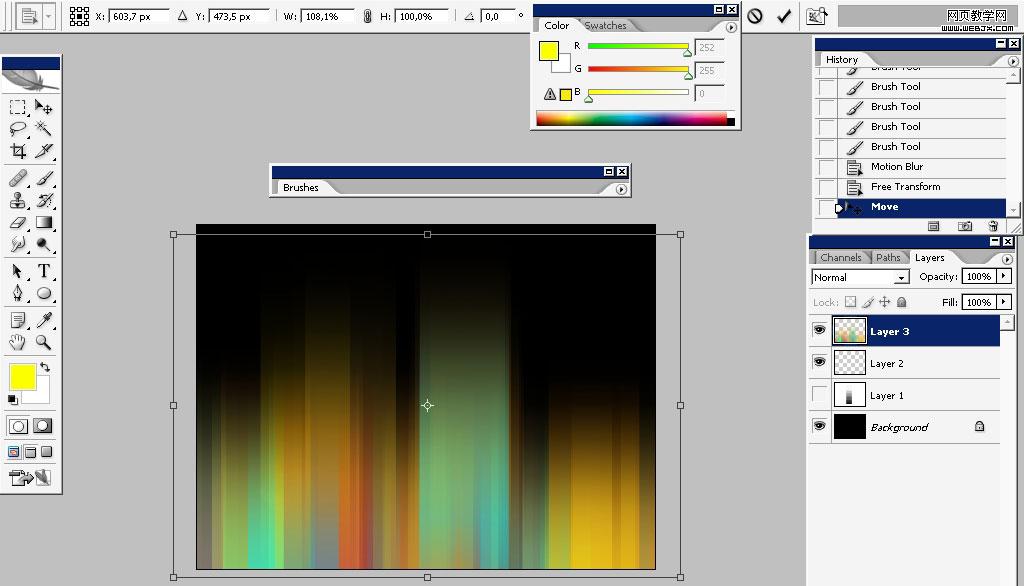The image size is (1024, 586).
Task: Hide Layer 3 with the eye icon
Action: [820, 330]
